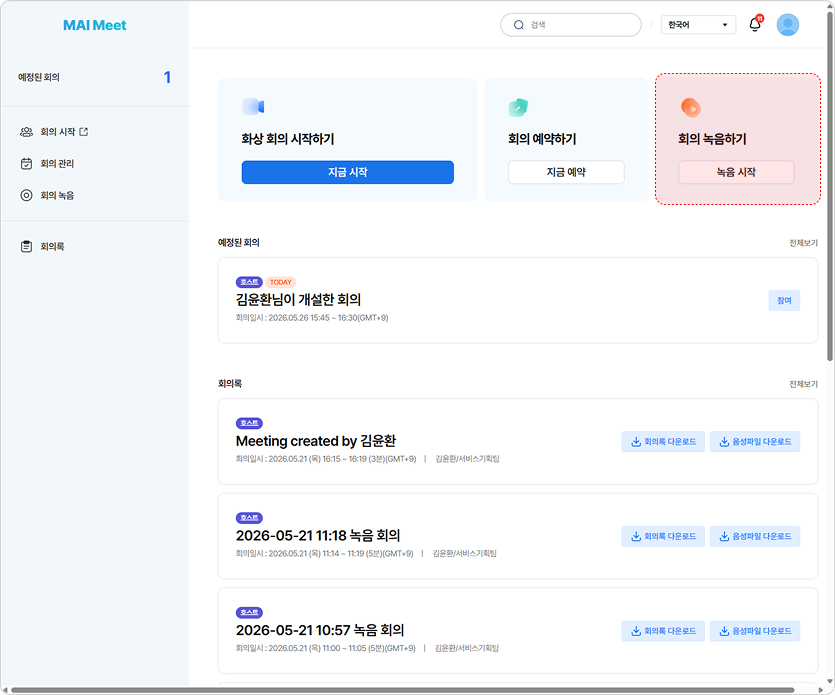Open the user profile avatar
The image size is (835, 695).
point(788,24)
